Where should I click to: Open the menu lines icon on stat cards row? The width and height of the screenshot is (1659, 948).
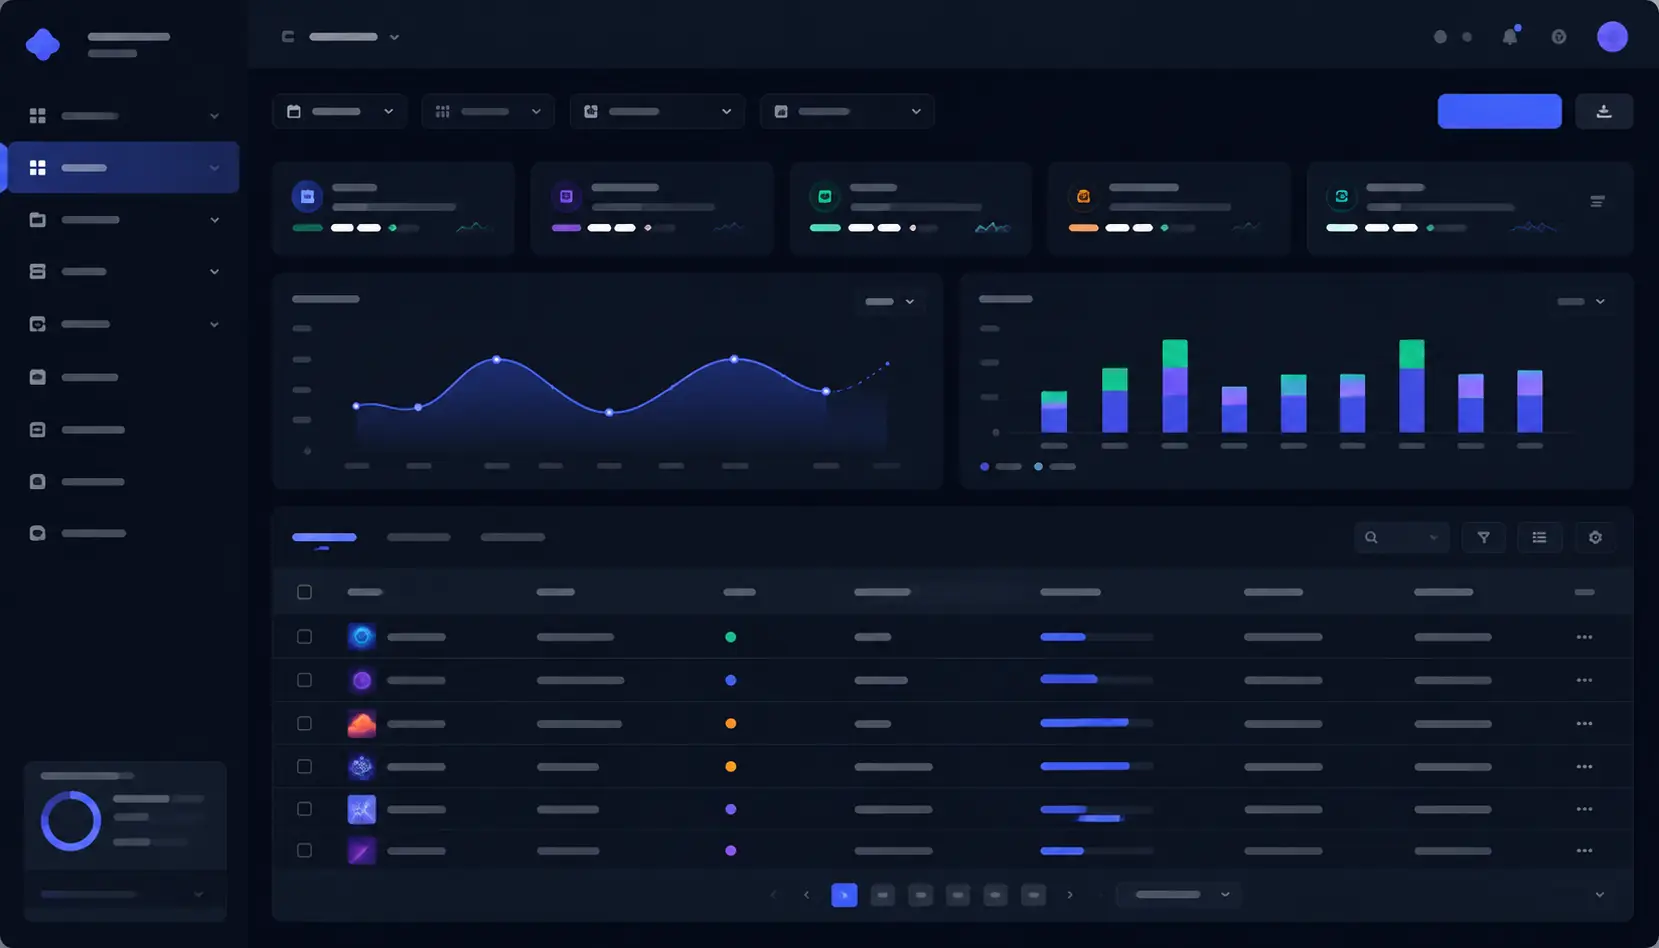(x=1597, y=201)
